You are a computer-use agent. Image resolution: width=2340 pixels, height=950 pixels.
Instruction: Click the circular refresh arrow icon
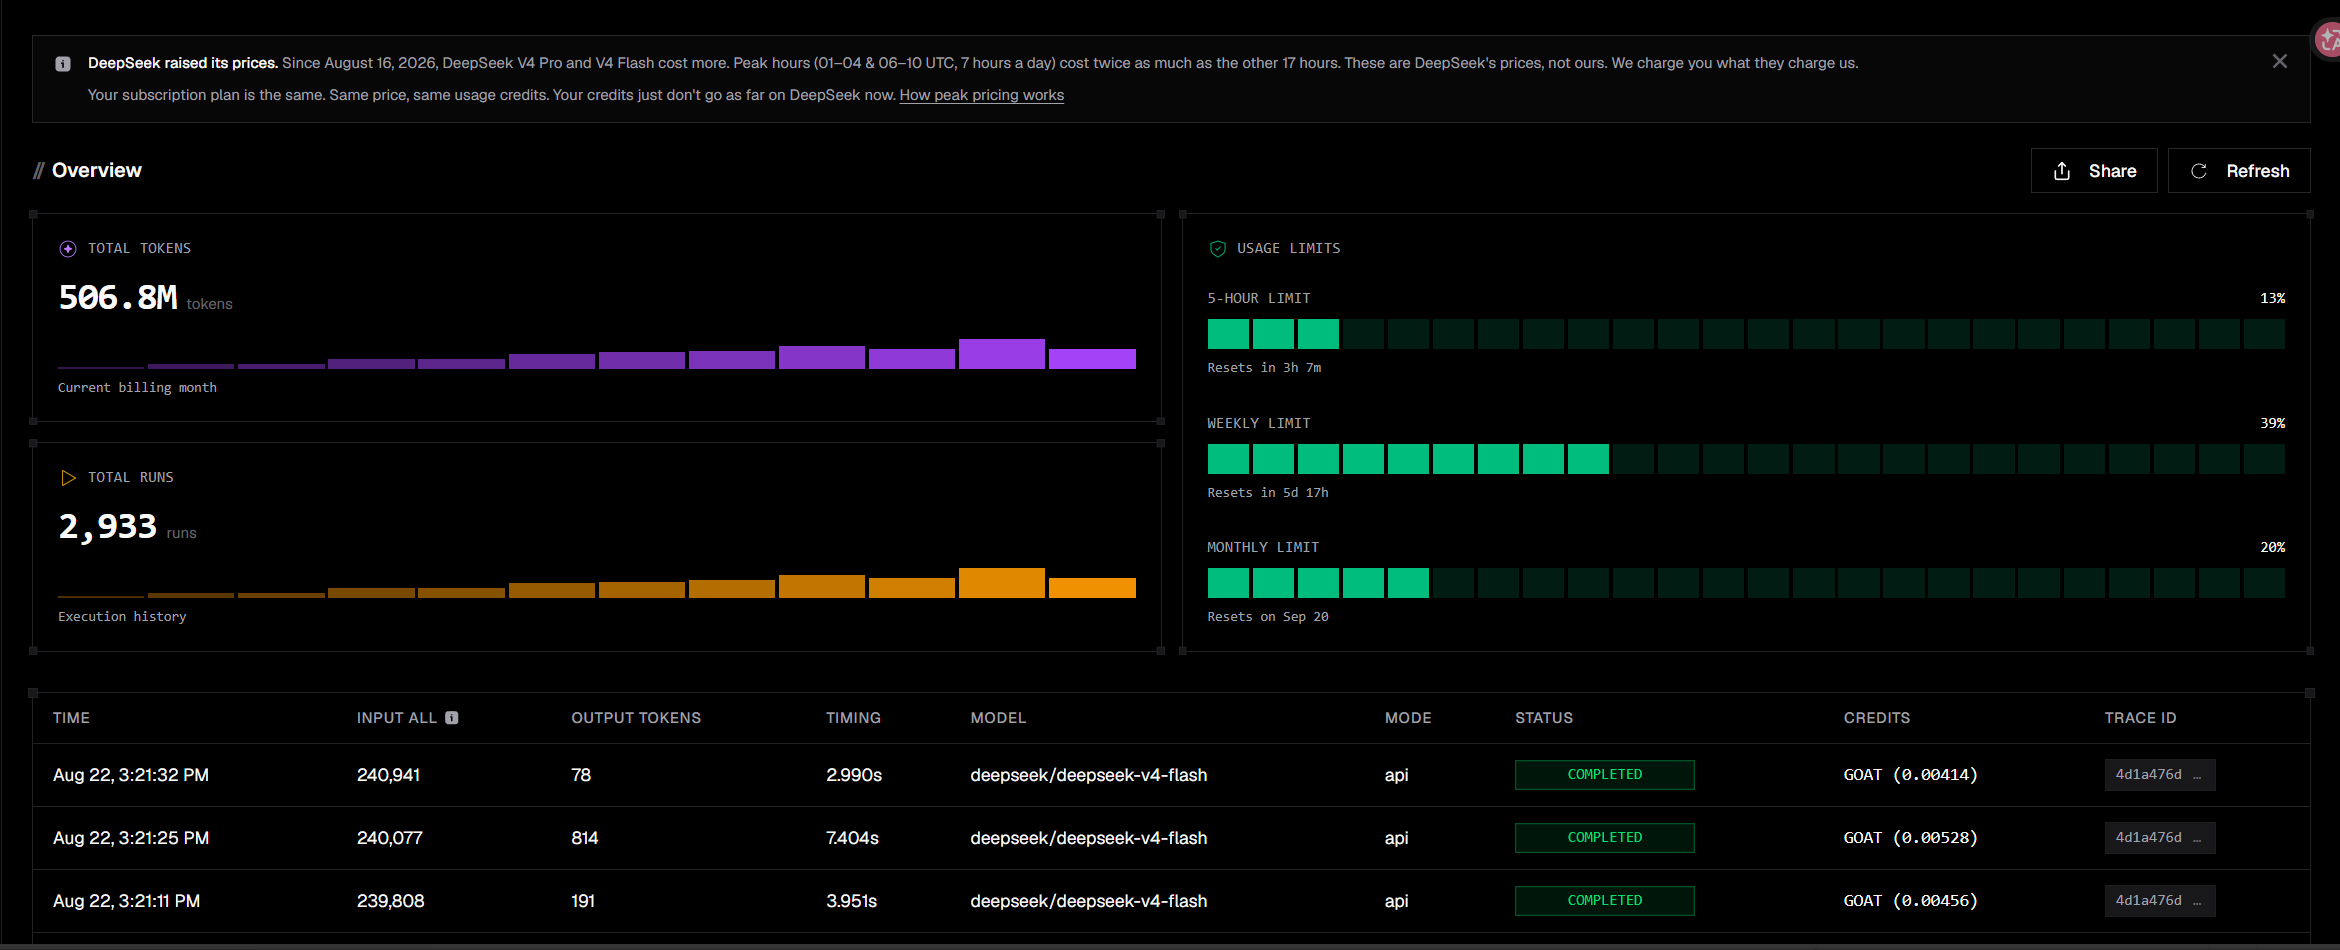coord(2199,171)
